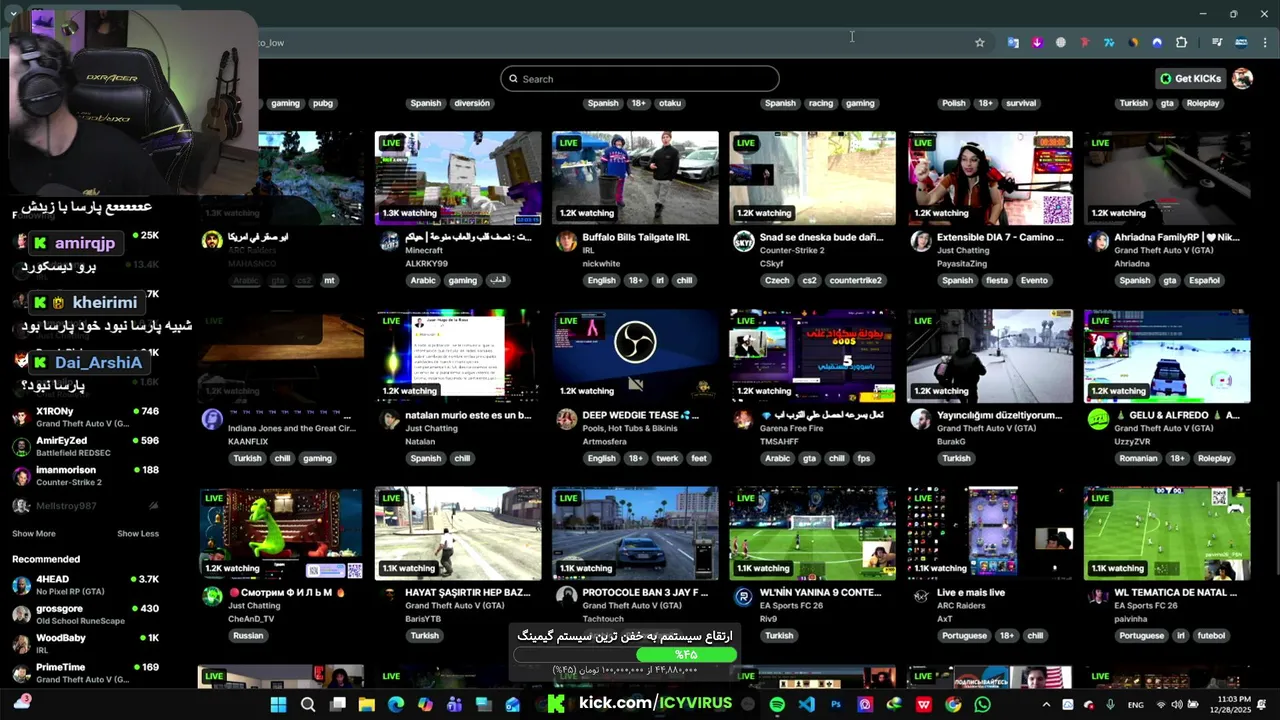Open Photoshop from the taskbar
Viewport: 1280px width, 720px height.
(836, 705)
